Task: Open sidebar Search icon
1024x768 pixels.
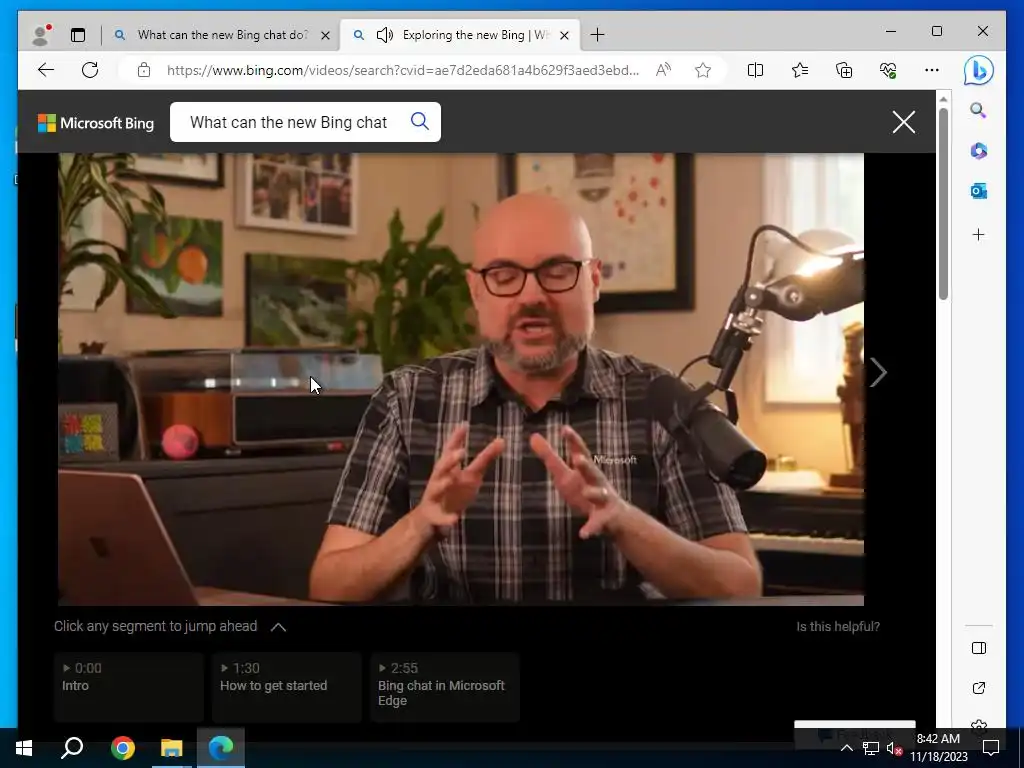Action: tap(978, 110)
